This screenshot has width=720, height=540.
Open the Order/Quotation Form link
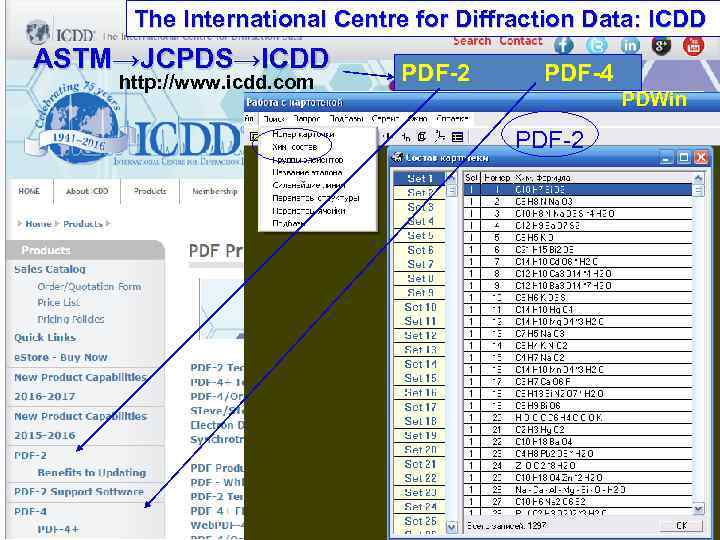[x=89, y=287]
